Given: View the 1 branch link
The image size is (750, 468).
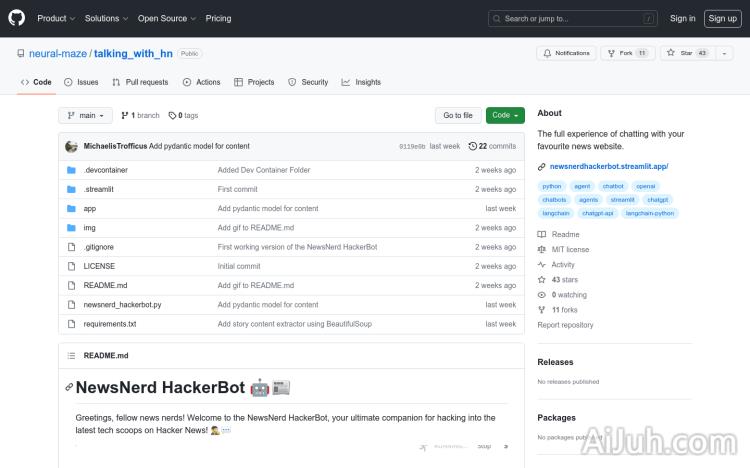Looking at the screenshot, I should [x=140, y=115].
